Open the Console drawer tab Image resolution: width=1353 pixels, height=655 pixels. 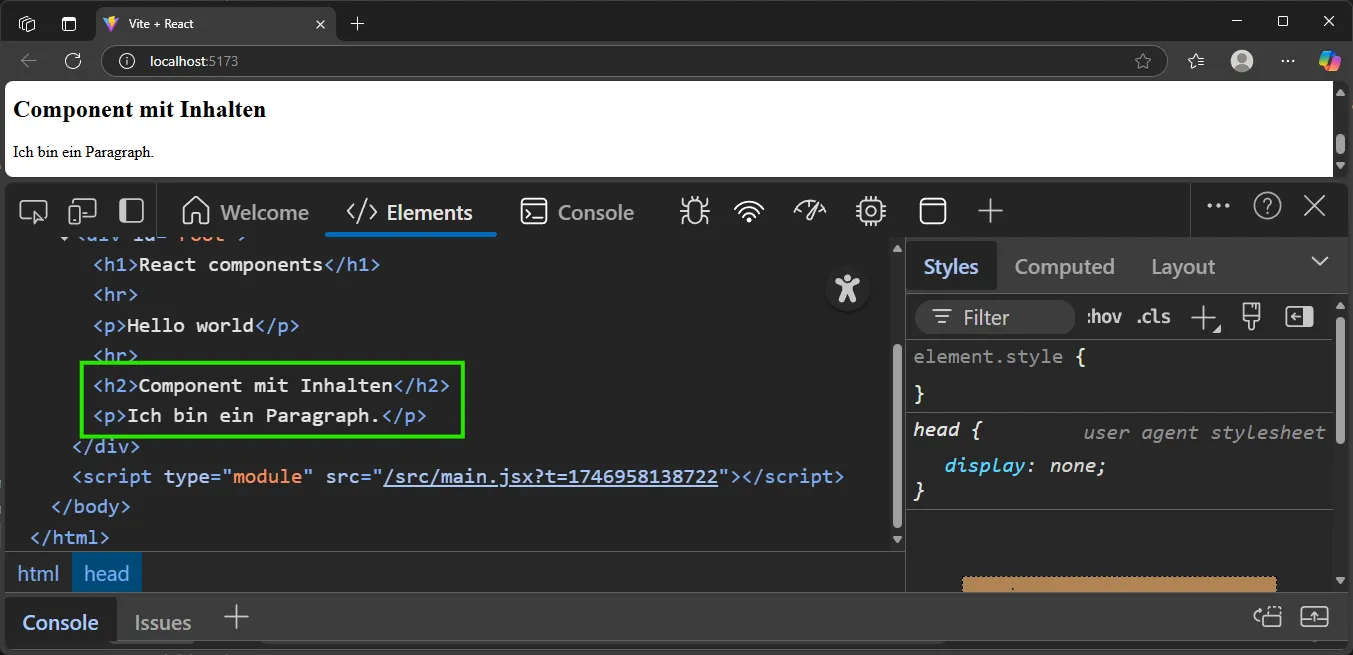pos(61,622)
